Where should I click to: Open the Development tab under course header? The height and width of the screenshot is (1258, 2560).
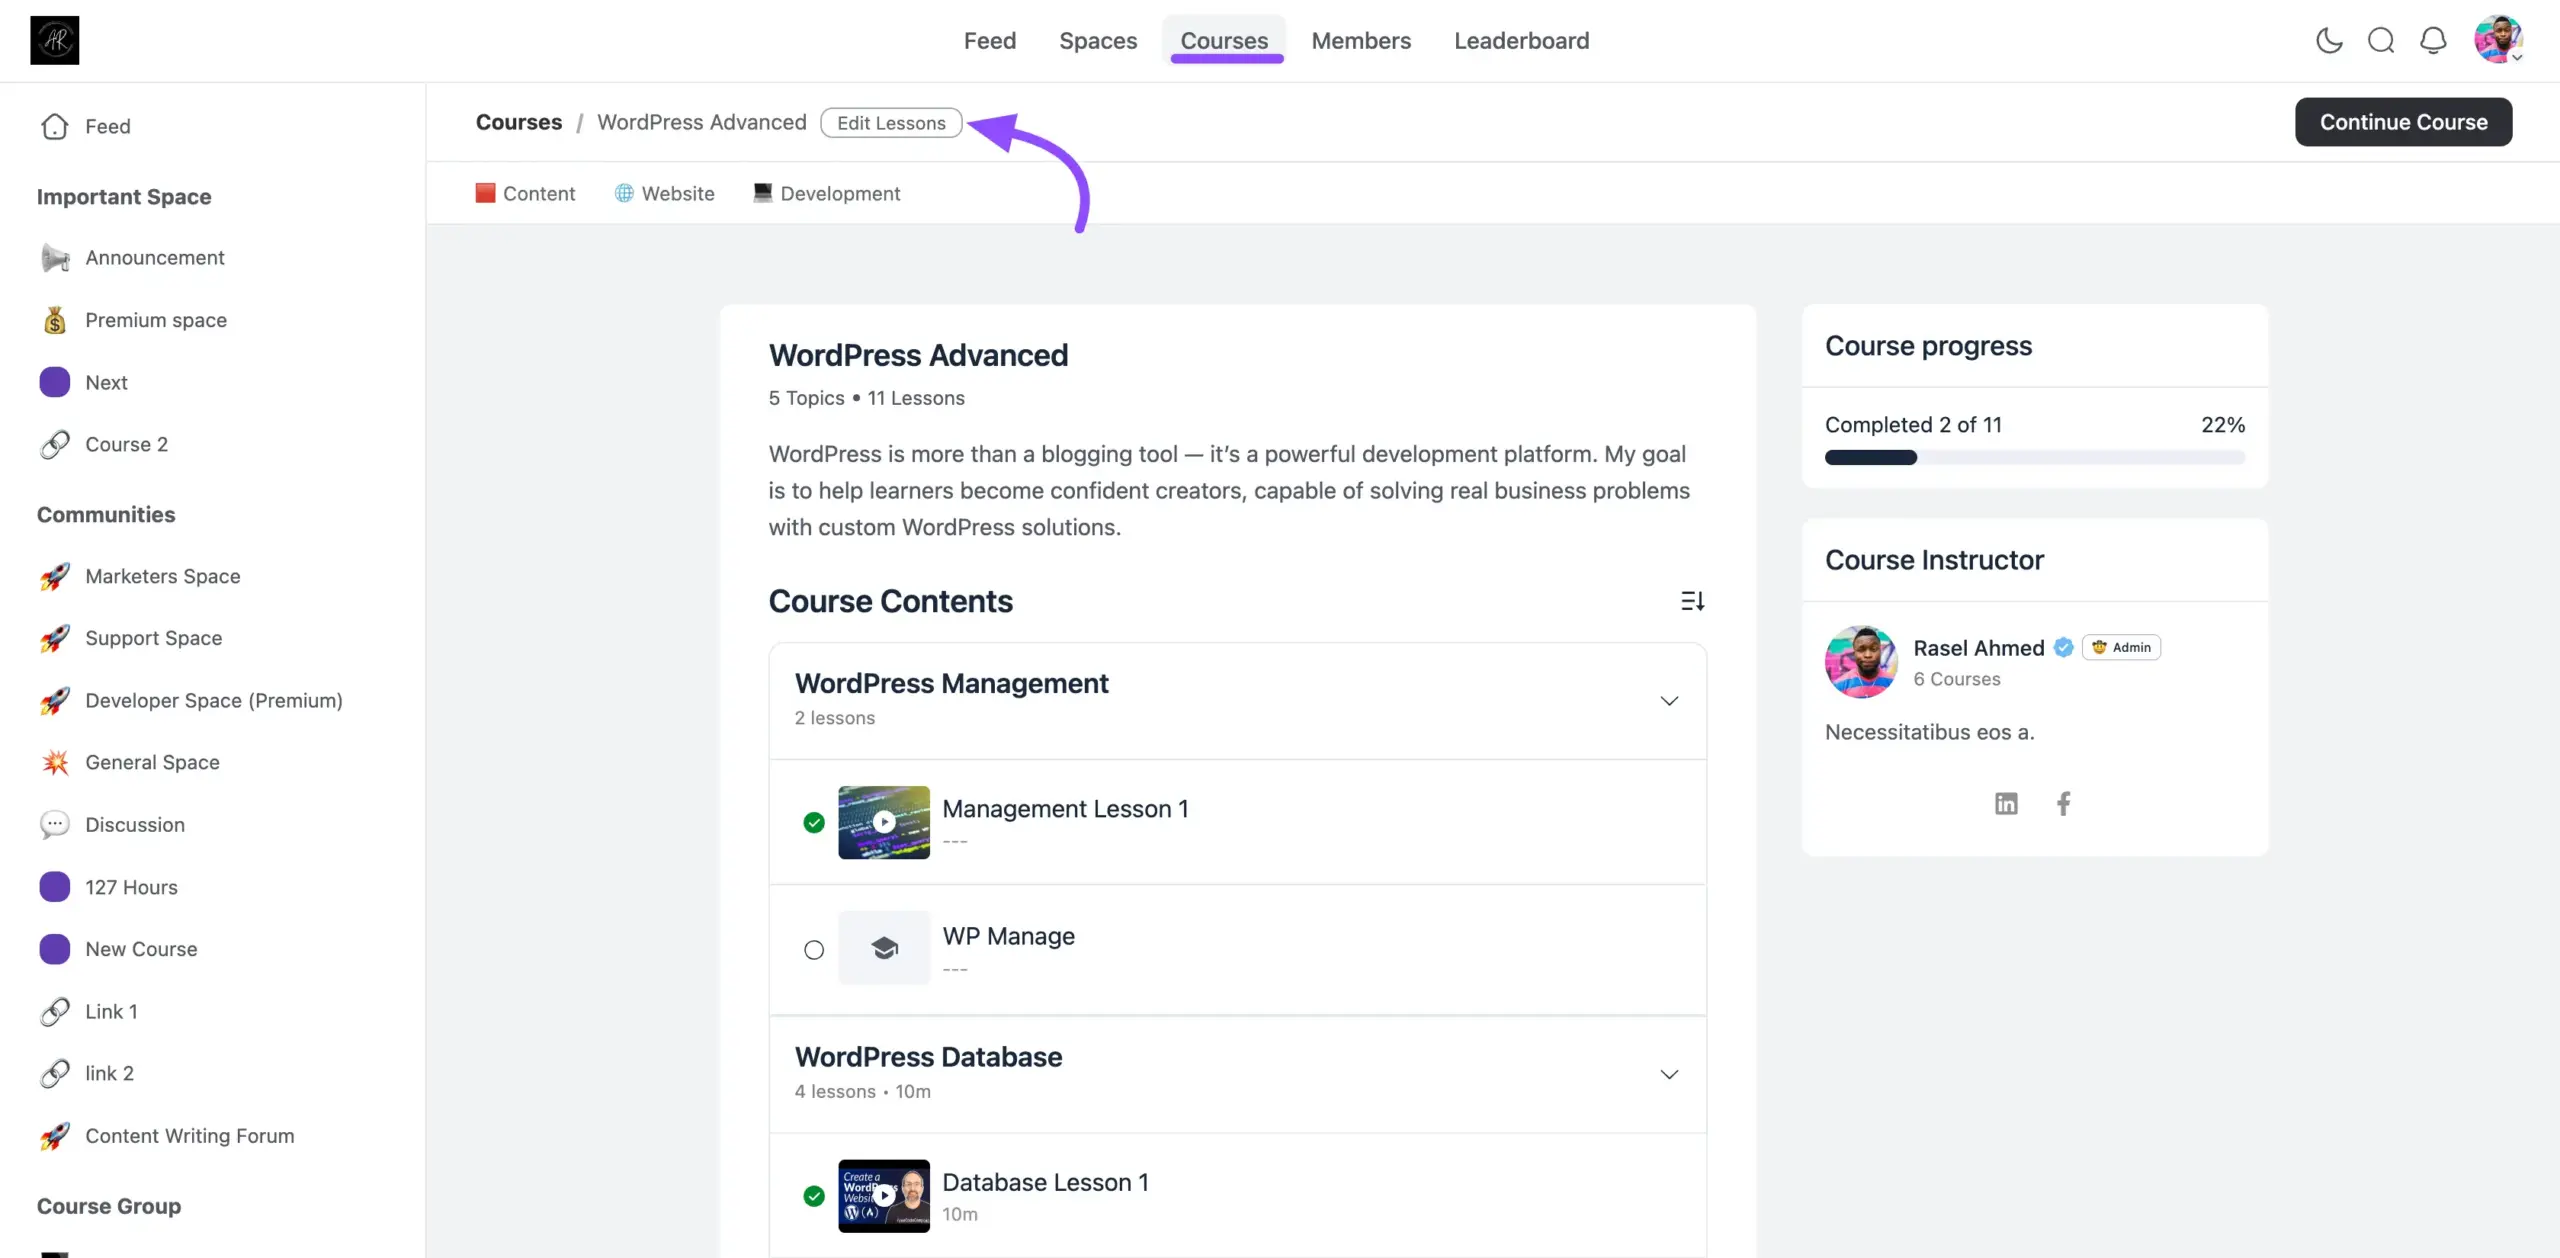point(827,193)
